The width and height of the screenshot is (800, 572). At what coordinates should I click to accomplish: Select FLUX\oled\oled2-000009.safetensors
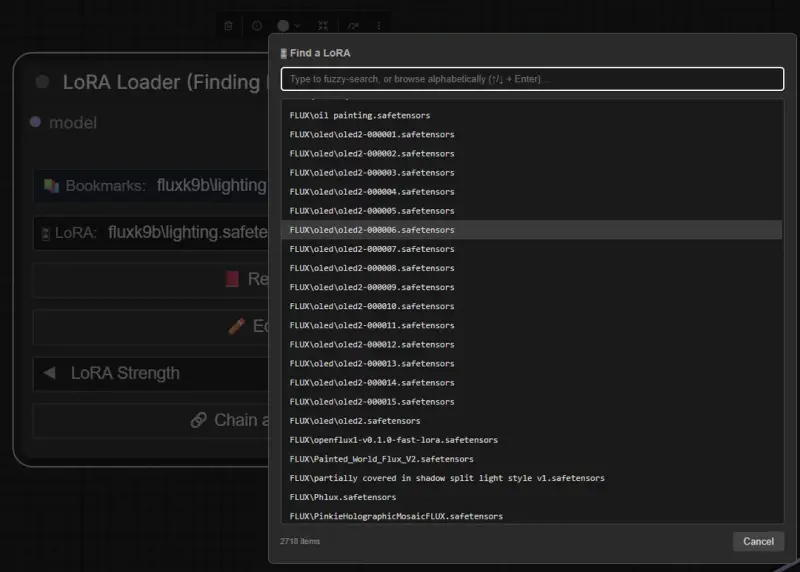(532, 287)
